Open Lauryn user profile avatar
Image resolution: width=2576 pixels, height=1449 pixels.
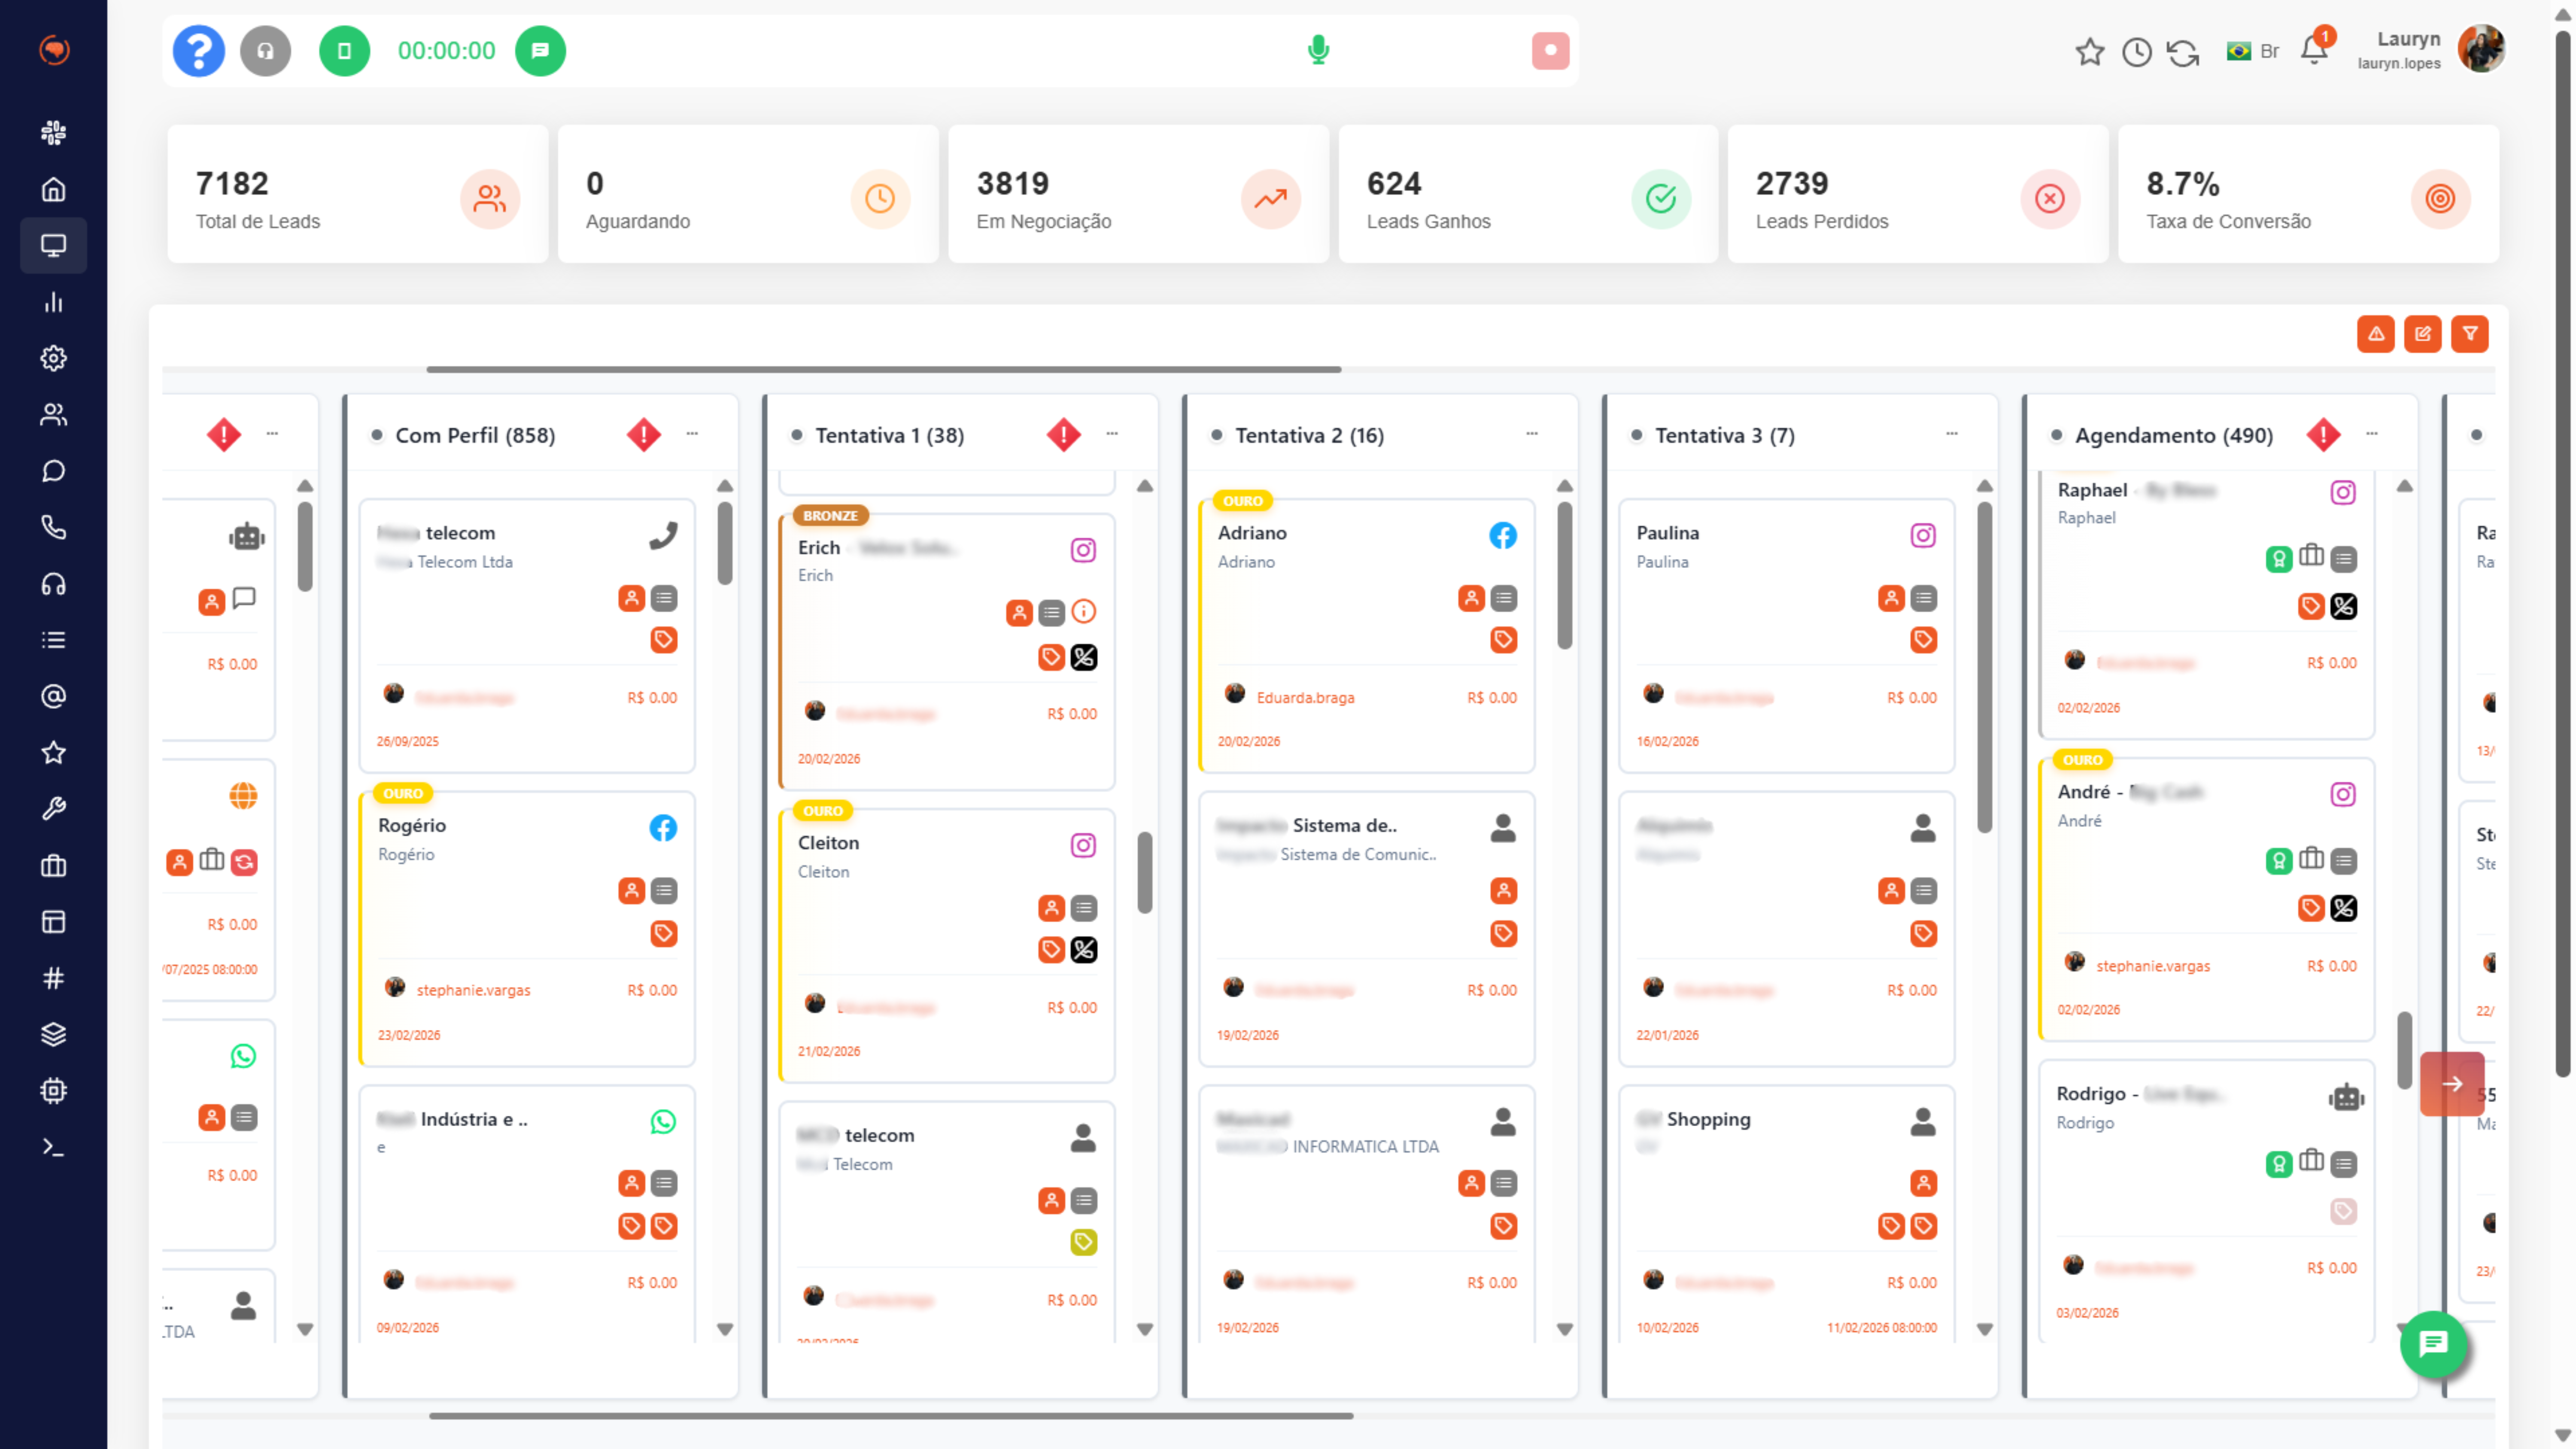pyautogui.click(x=2481, y=50)
